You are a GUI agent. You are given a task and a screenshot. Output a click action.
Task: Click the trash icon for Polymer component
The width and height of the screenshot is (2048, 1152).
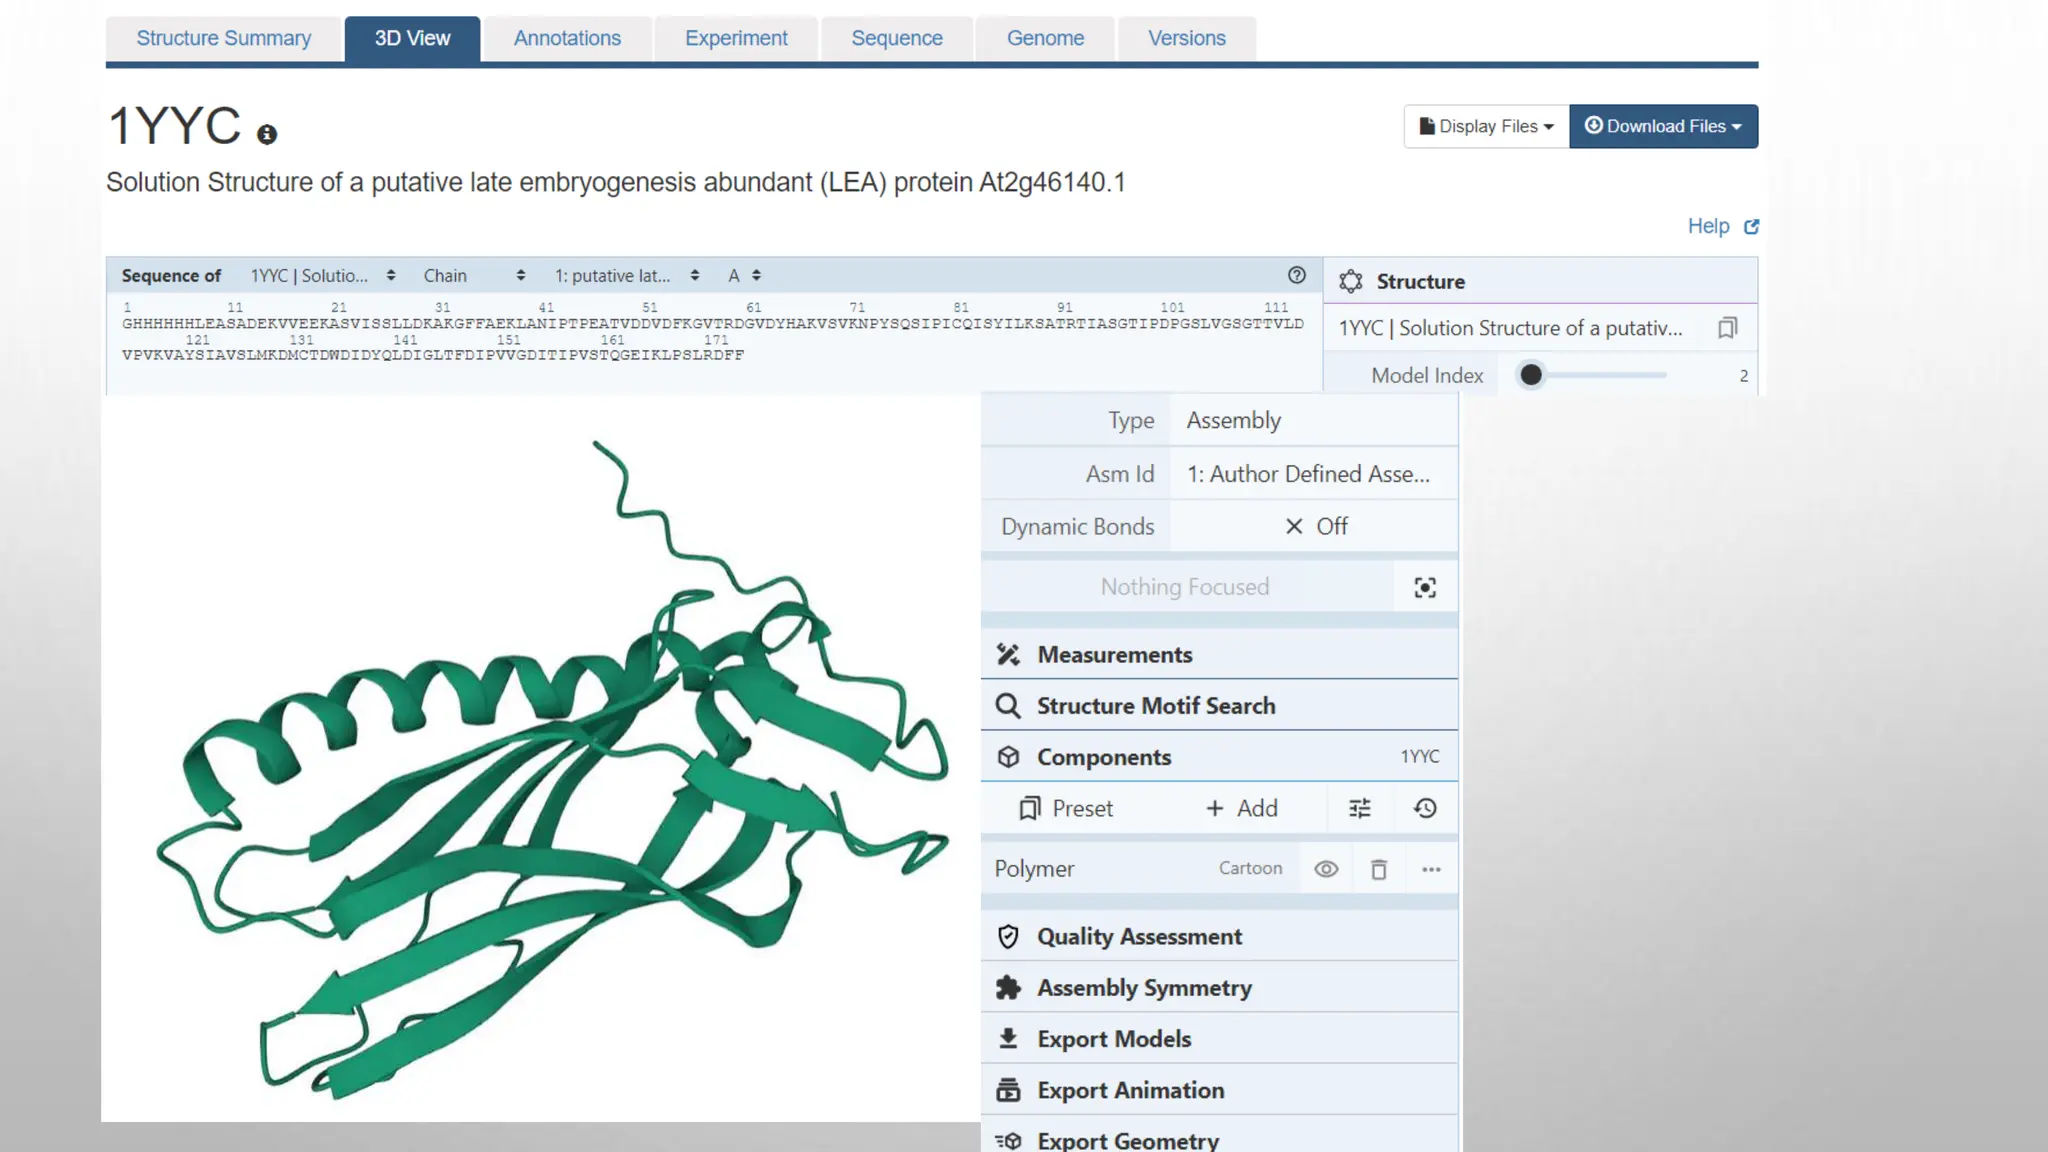pos(1379,869)
